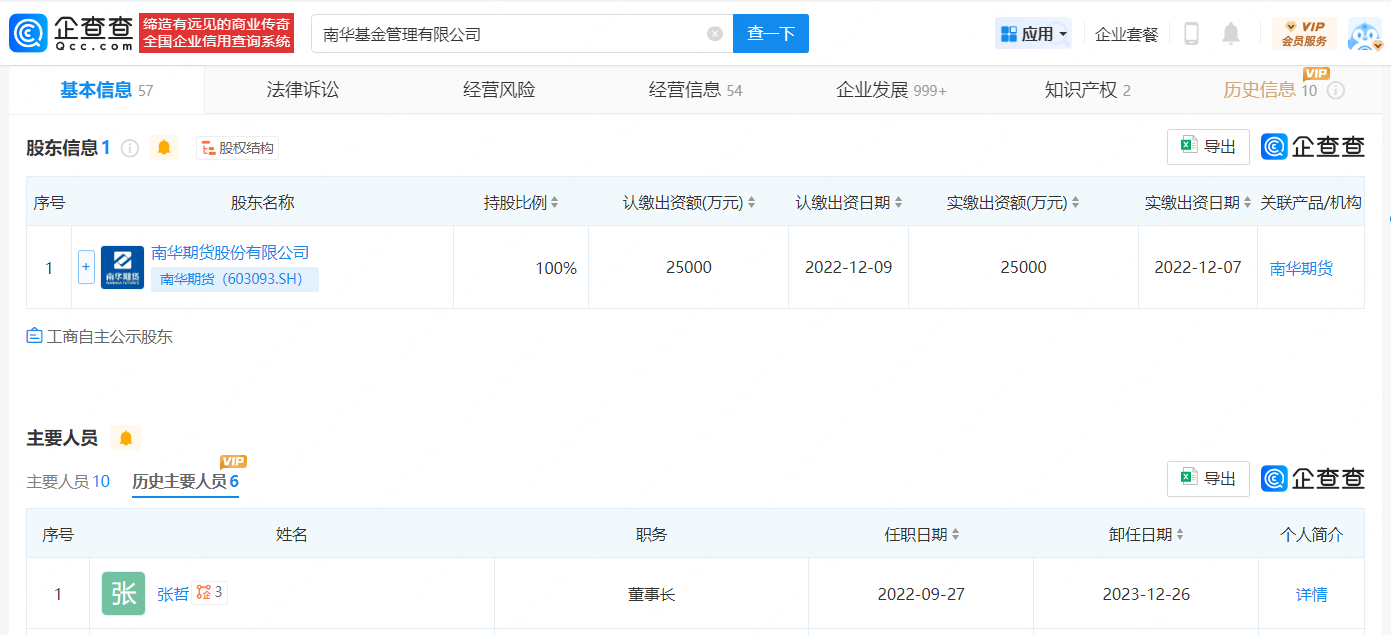
Task: Open the notifications bell in header
Action: [1231, 34]
